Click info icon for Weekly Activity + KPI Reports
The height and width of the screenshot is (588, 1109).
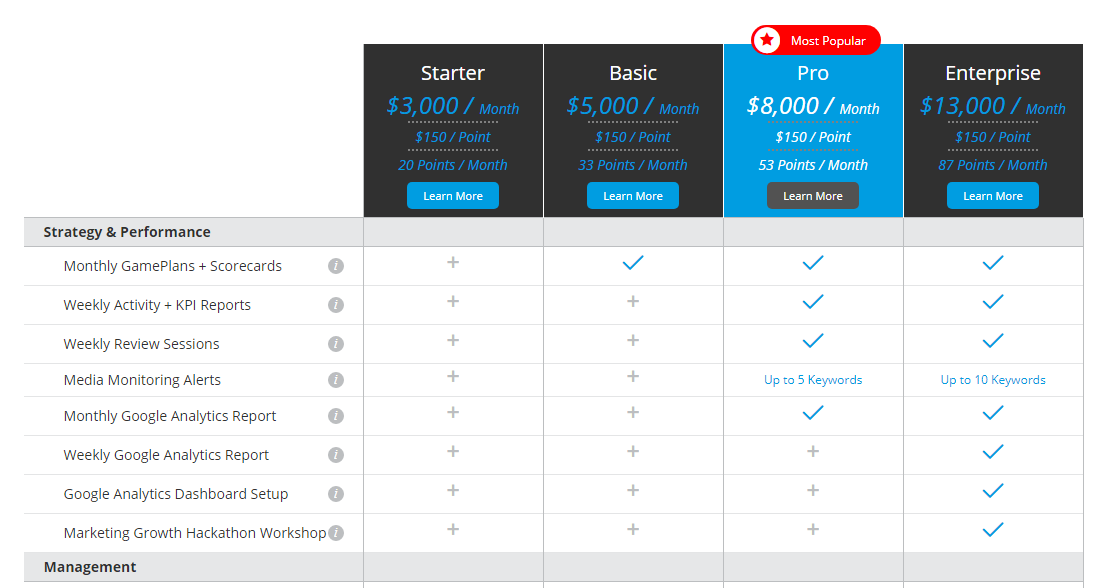coord(336,305)
